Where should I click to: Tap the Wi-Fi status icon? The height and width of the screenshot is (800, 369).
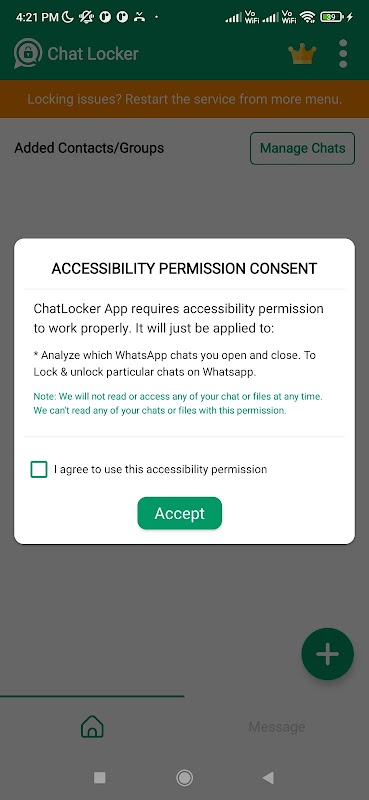pyautogui.click(x=308, y=17)
